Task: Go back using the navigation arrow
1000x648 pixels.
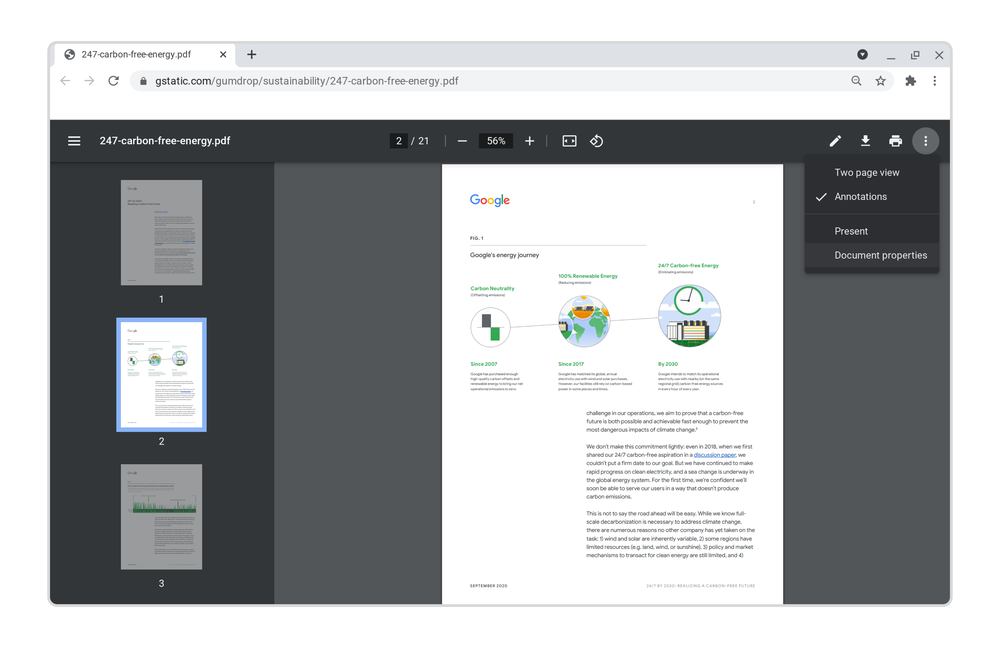Action: click(x=64, y=80)
